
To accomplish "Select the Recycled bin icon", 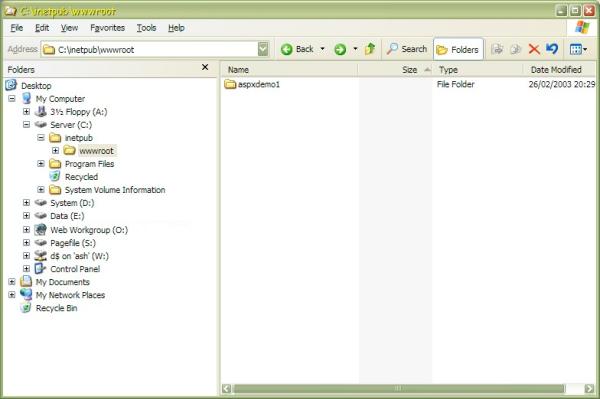I will (x=55, y=176).
